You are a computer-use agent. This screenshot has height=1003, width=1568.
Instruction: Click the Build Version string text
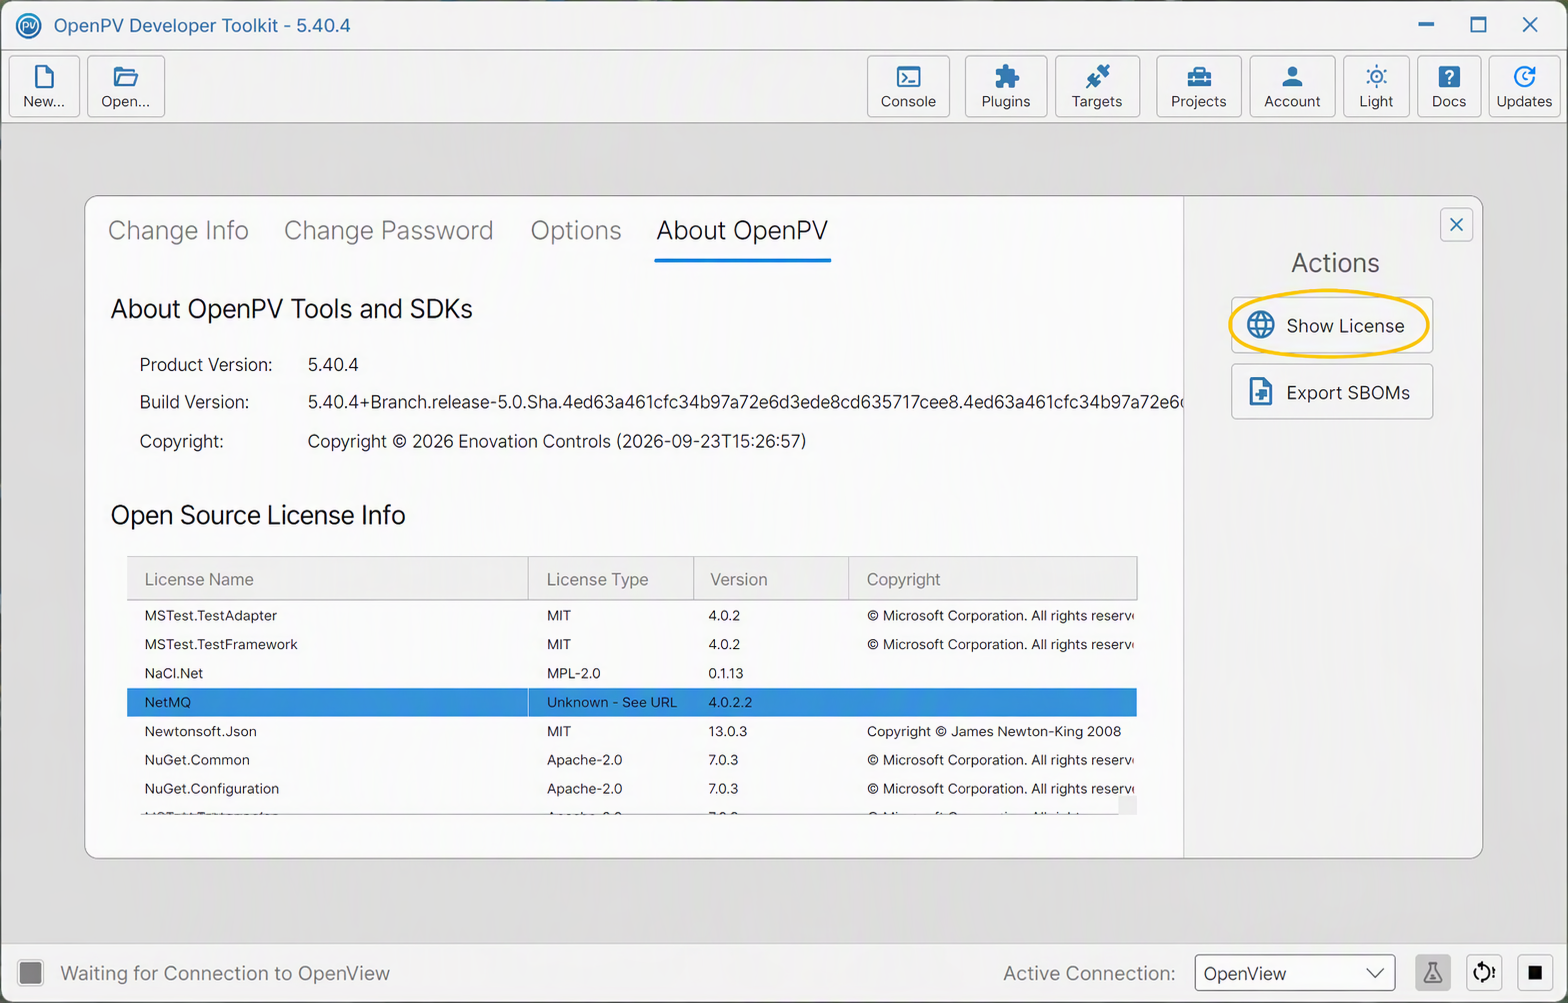(745, 402)
